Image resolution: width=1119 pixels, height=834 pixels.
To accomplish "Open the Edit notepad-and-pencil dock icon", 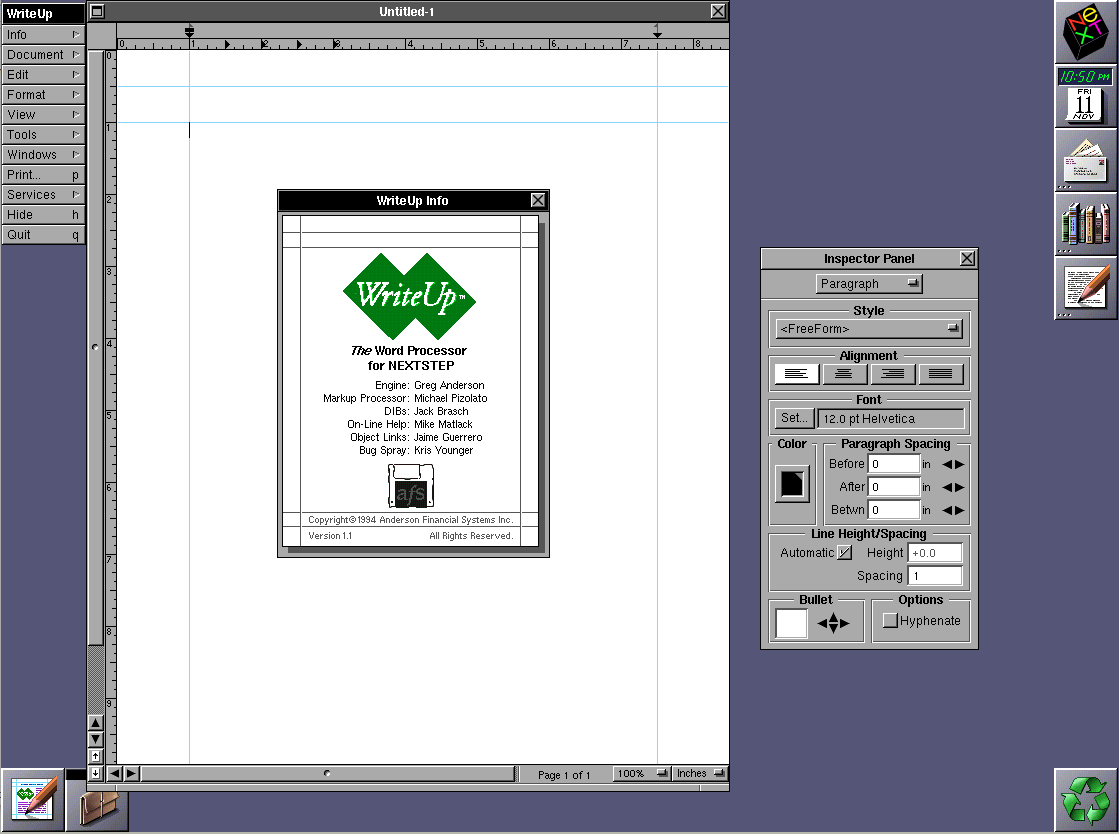I will click(1085, 288).
